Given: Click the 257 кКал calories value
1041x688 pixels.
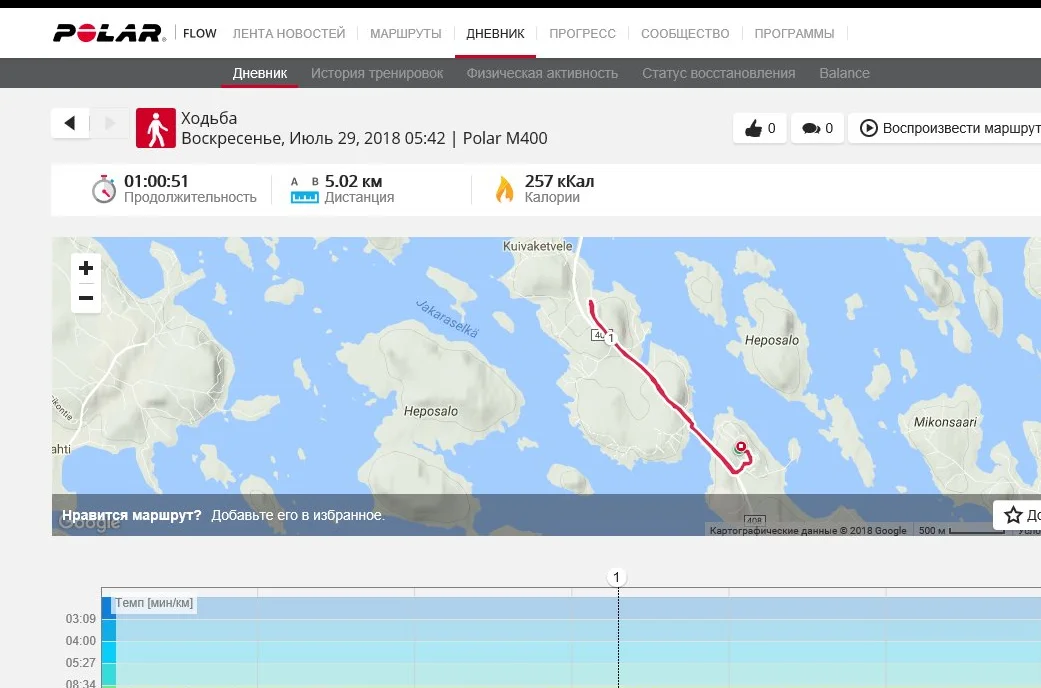Looking at the screenshot, I should (x=559, y=181).
